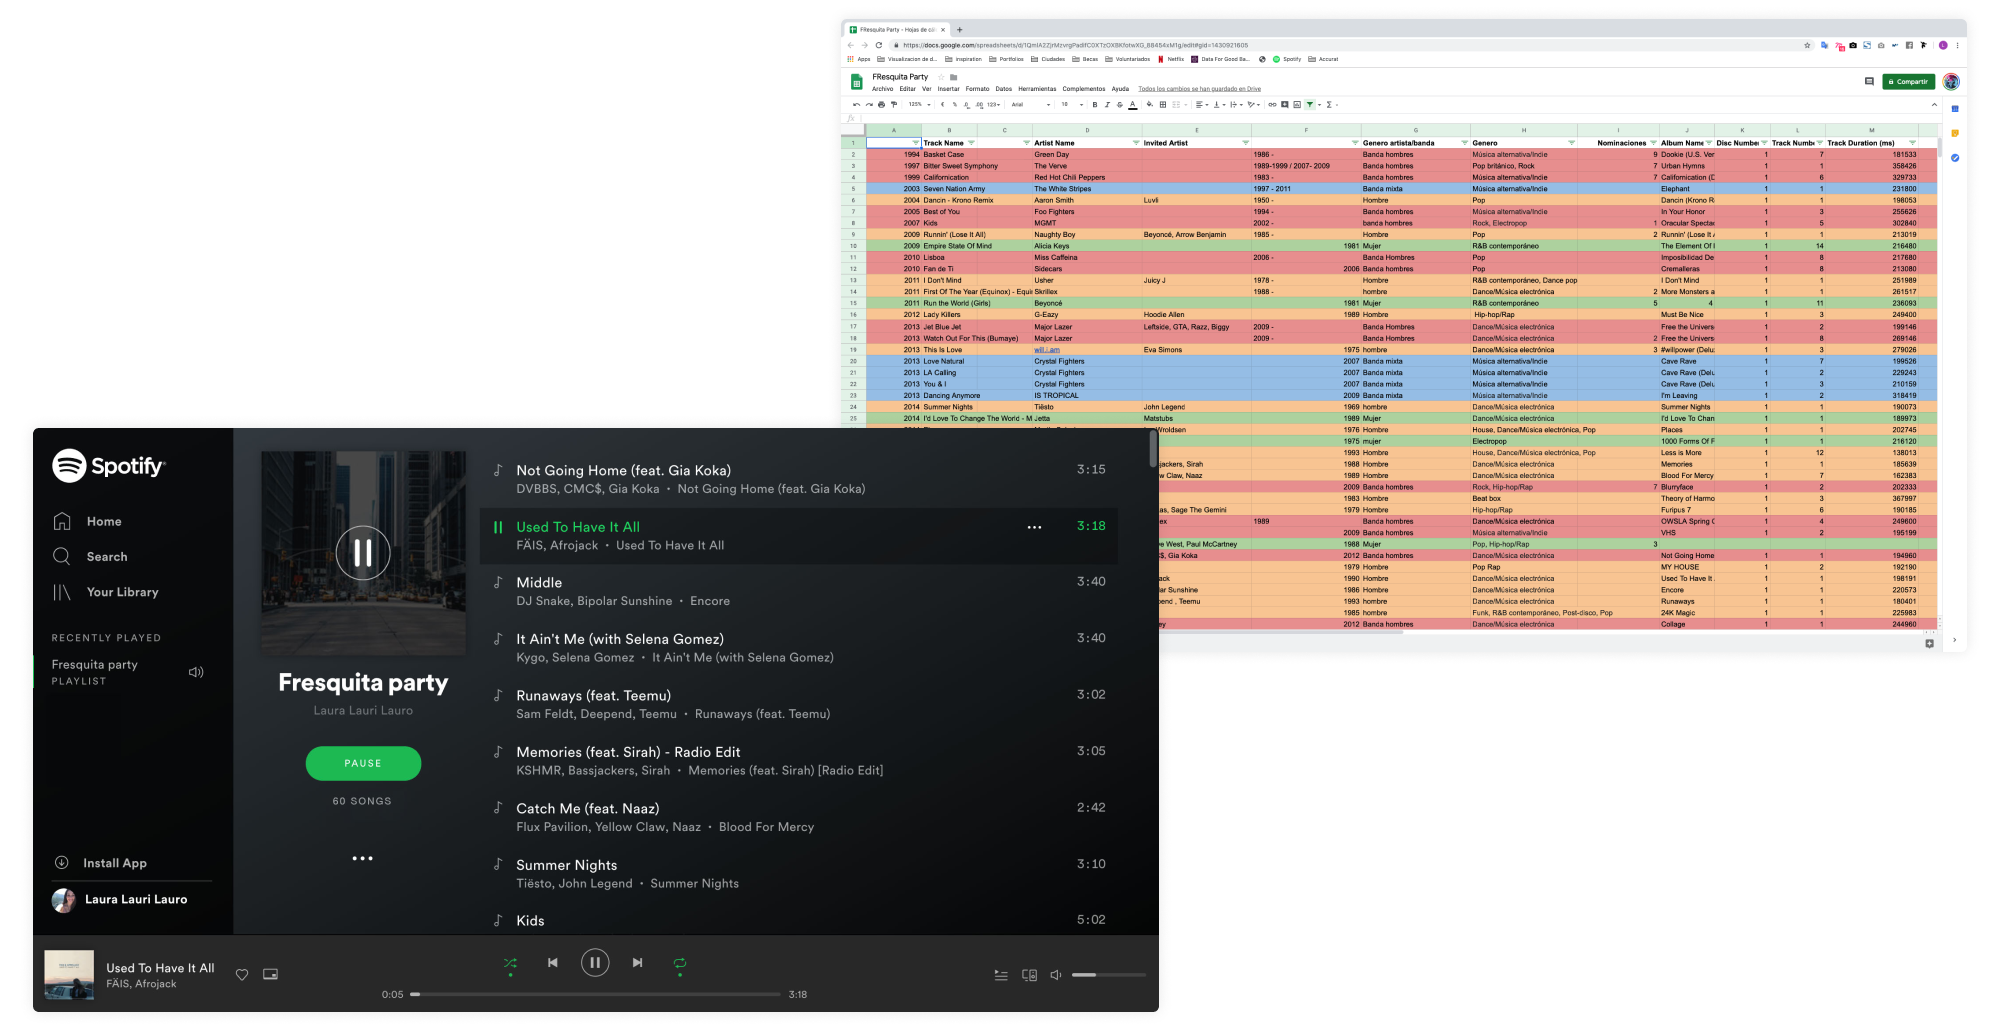2000x1029 pixels.
Task: Insert link in Sheets toolbar
Action: pyautogui.click(x=1272, y=104)
